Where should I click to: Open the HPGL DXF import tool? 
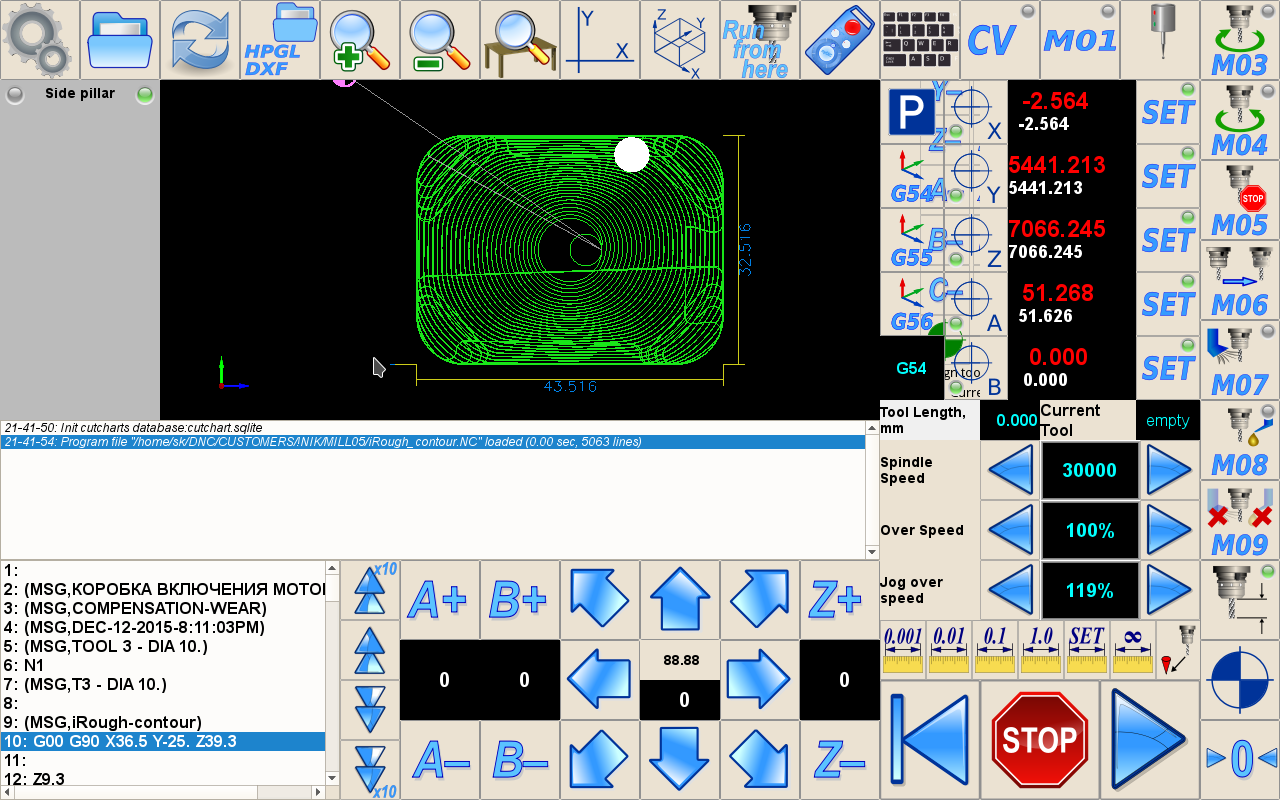point(279,40)
